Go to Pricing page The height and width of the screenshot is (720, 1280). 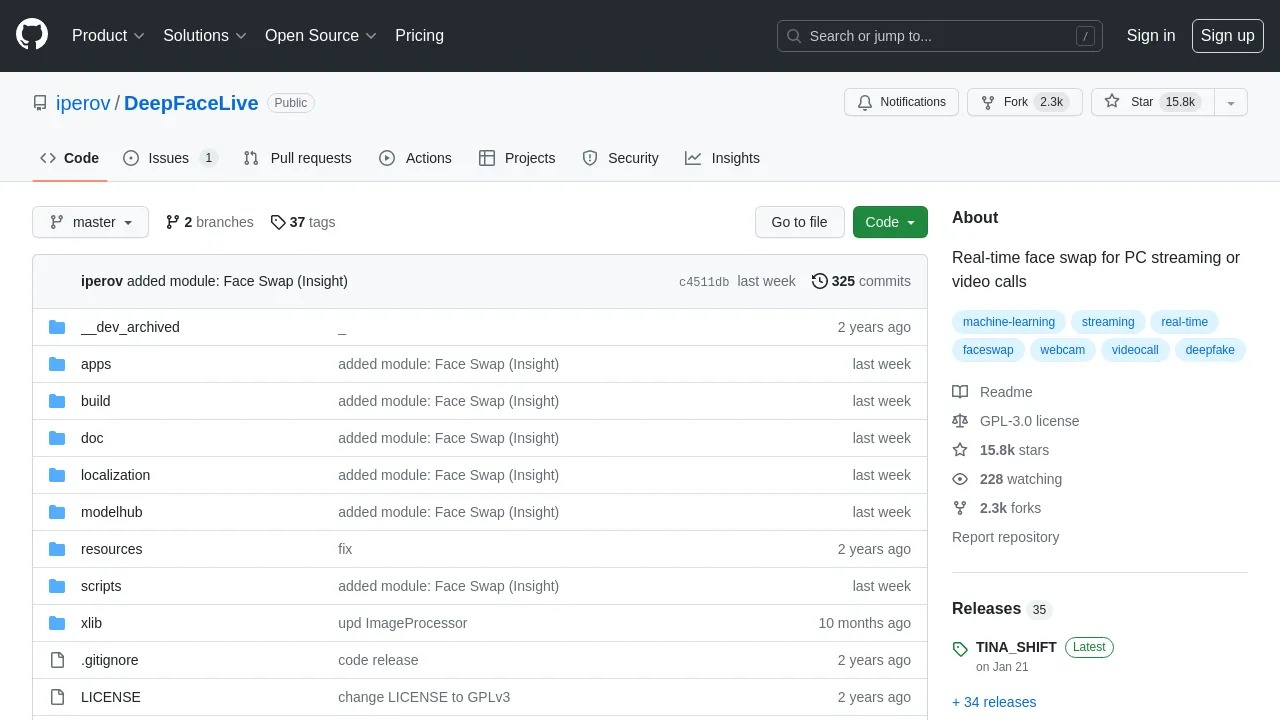(419, 36)
